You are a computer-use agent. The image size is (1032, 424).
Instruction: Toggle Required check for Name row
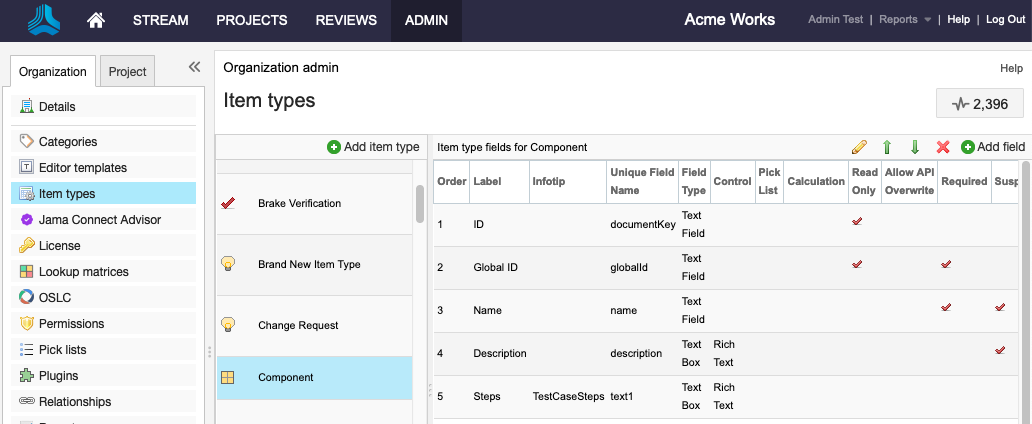946,308
